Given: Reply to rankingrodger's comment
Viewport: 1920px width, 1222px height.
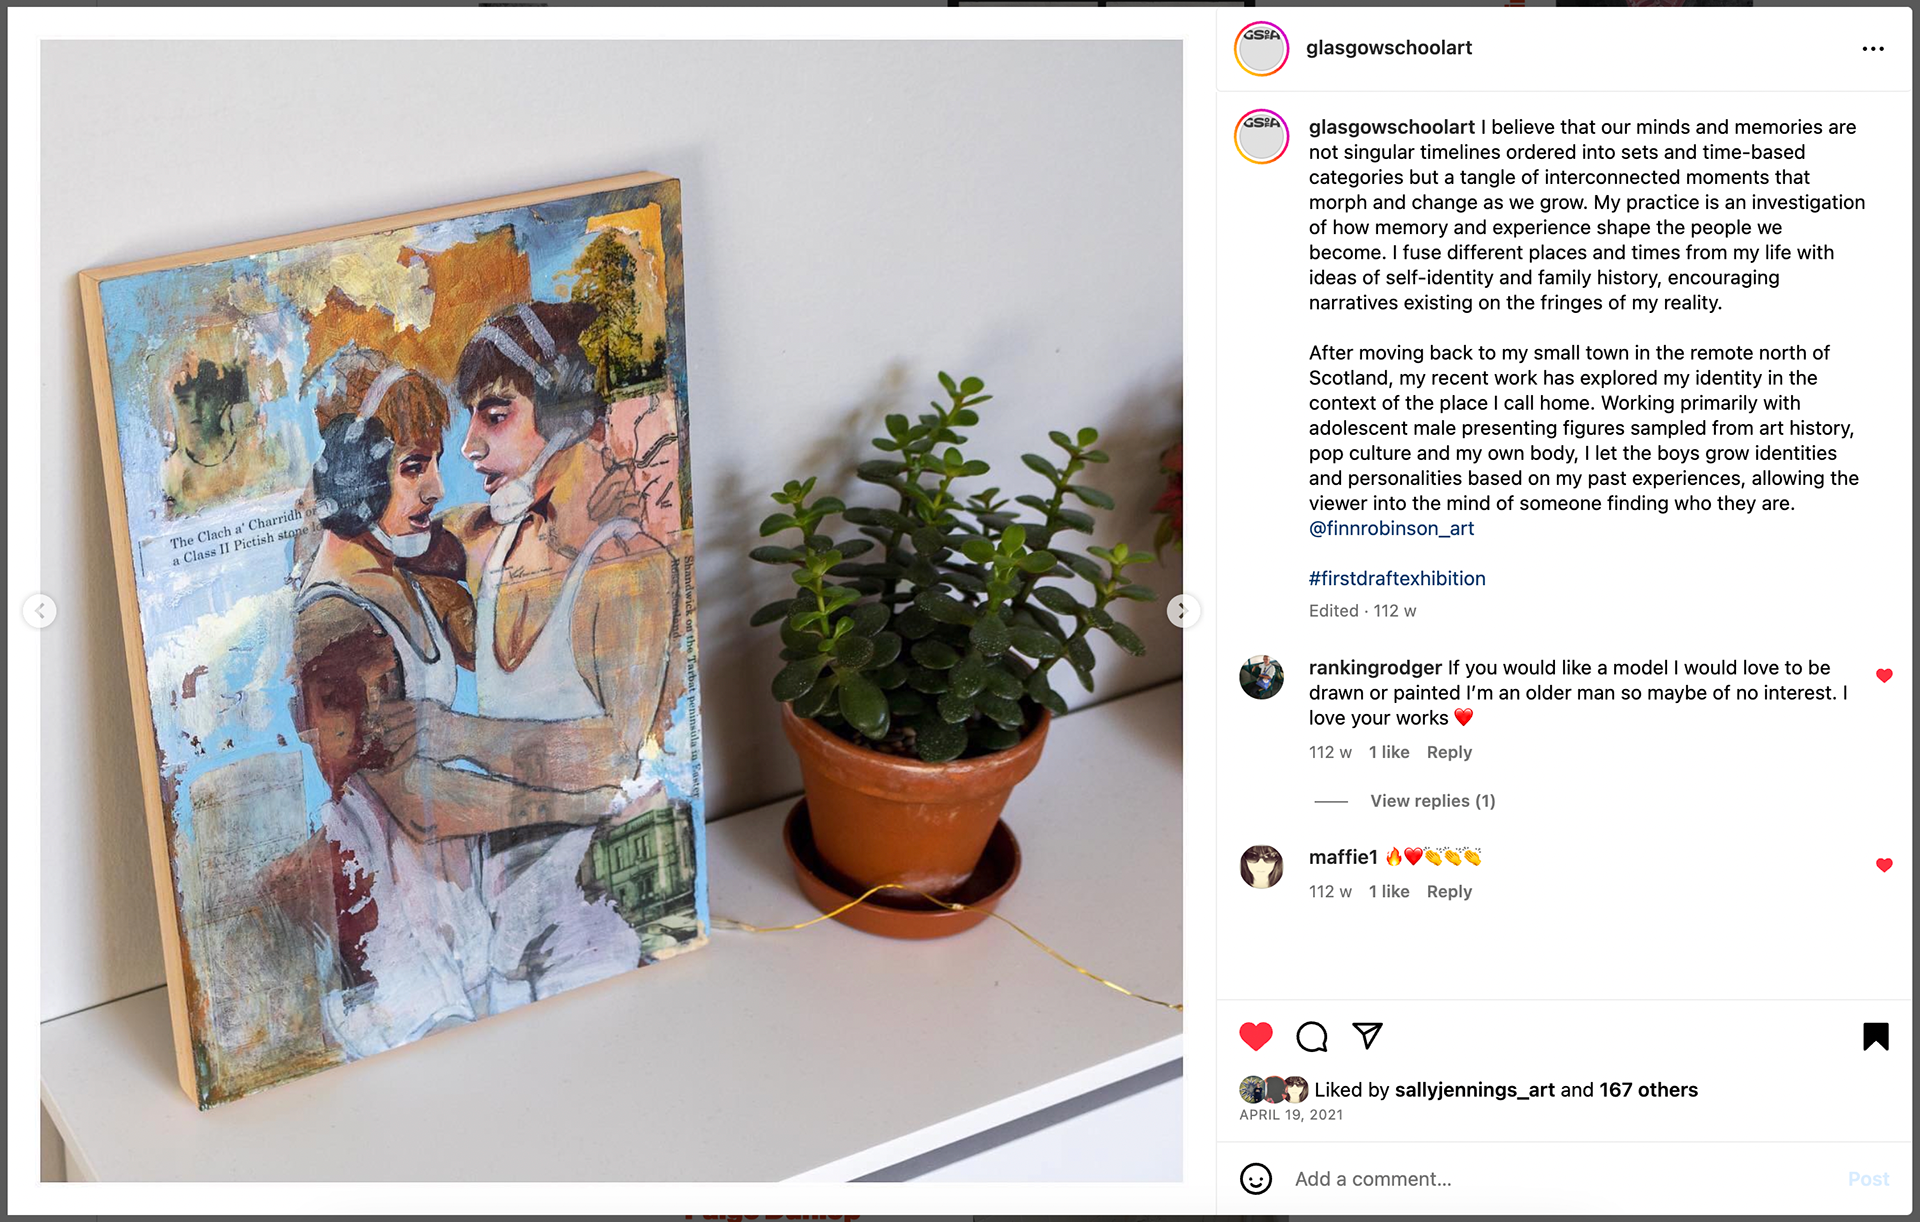Looking at the screenshot, I should 1449,752.
